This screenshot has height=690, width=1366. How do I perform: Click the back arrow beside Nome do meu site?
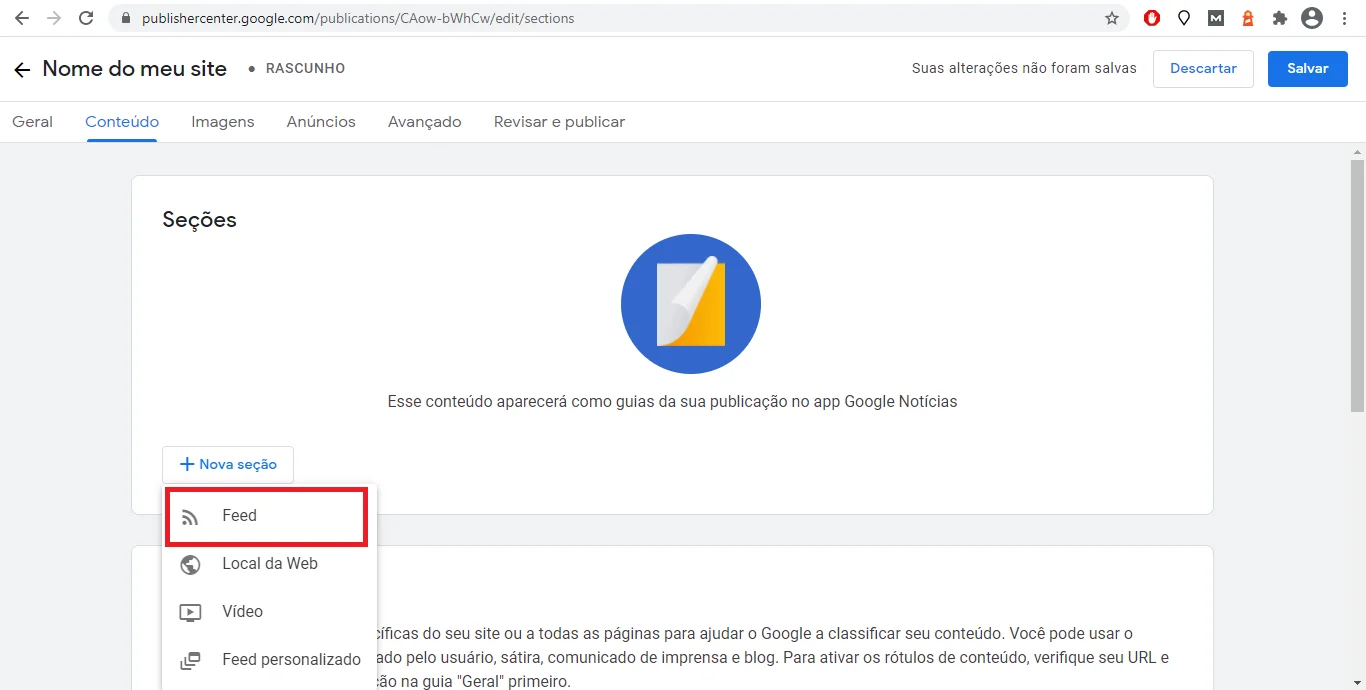pos(22,70)
